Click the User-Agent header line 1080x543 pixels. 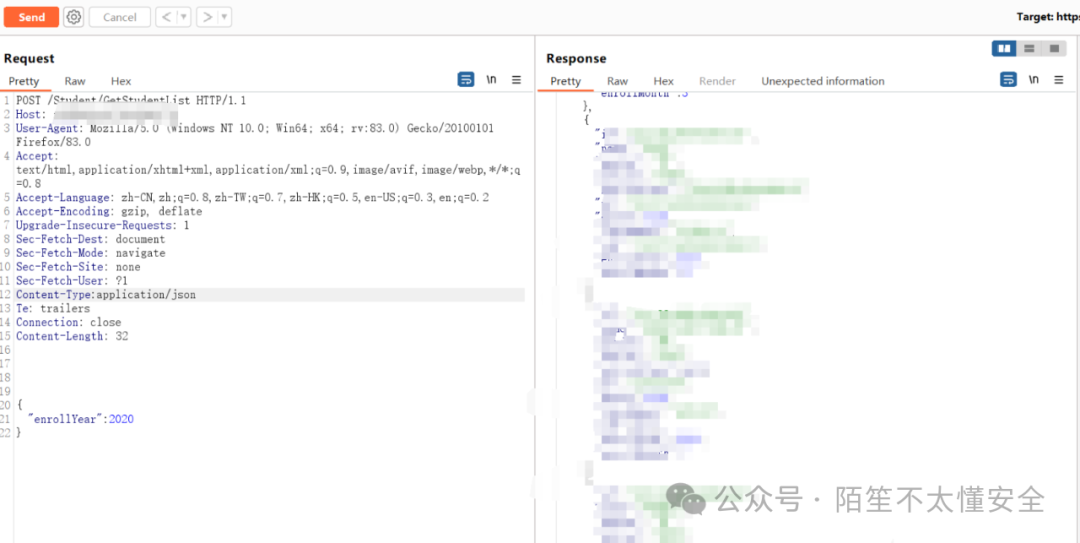click(x=255, y=135)
